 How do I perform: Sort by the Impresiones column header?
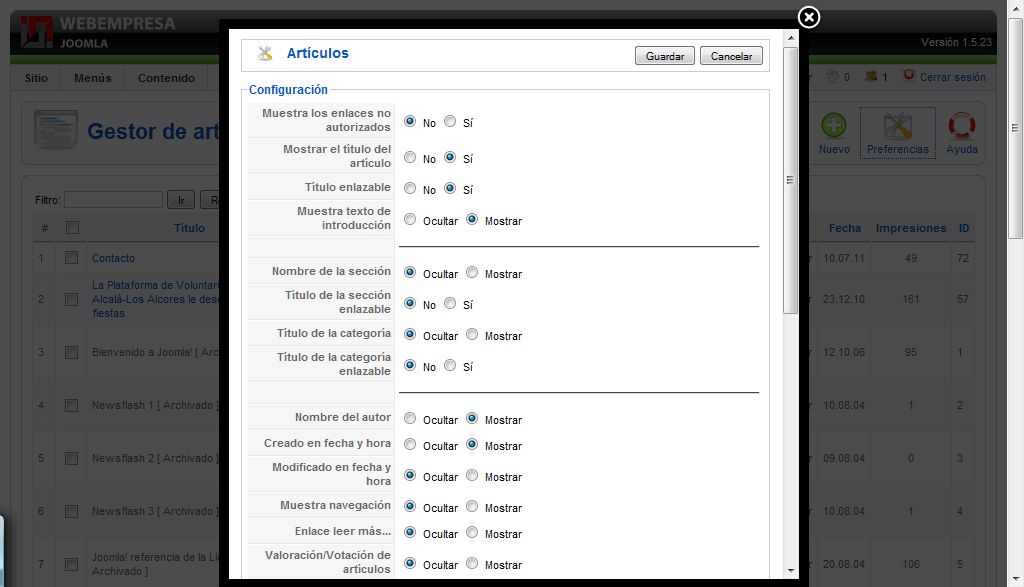point(911,228)
